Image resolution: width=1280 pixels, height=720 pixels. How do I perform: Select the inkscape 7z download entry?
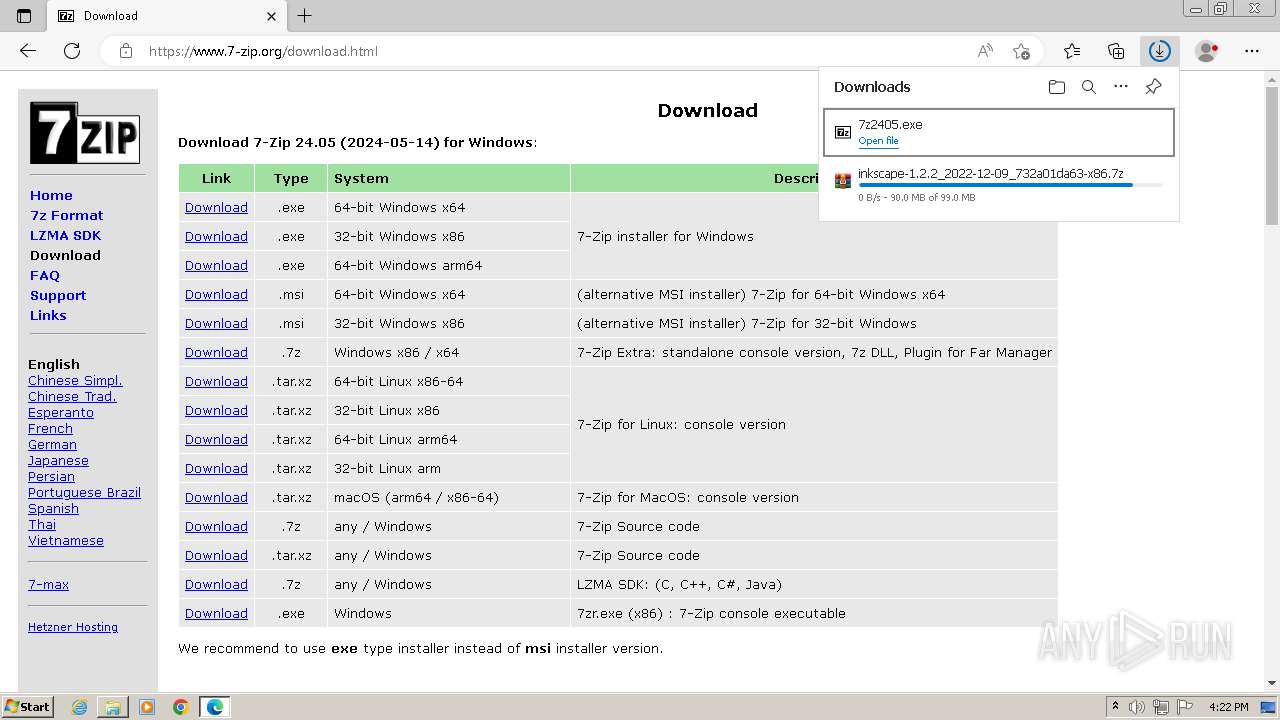tap(999, 185)
